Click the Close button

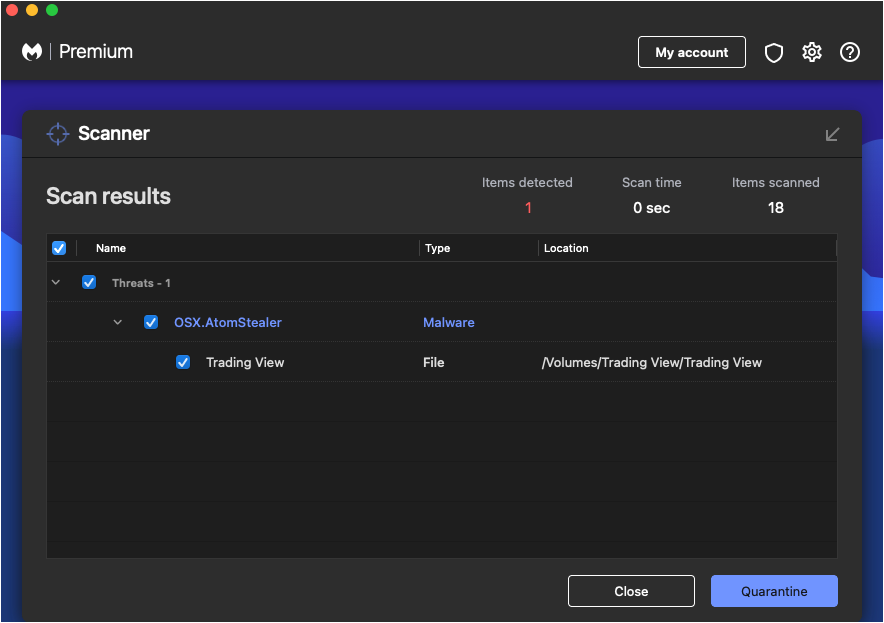[631, 591]
